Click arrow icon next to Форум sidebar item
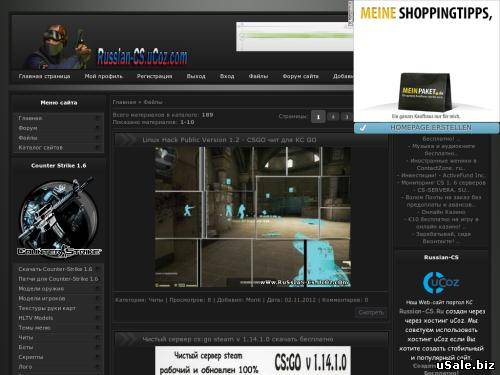The image size is (500, 375). coord(98,128)
